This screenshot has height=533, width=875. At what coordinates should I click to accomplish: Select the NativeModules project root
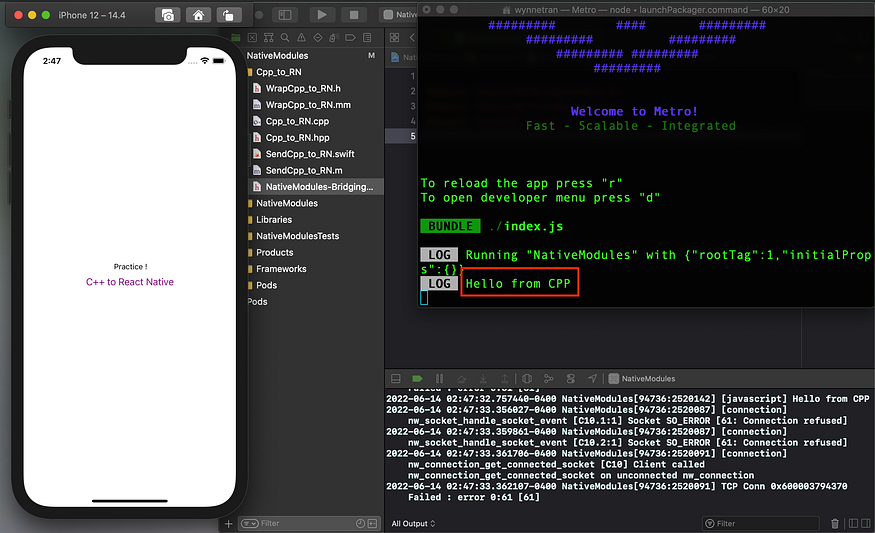[277, 55]
